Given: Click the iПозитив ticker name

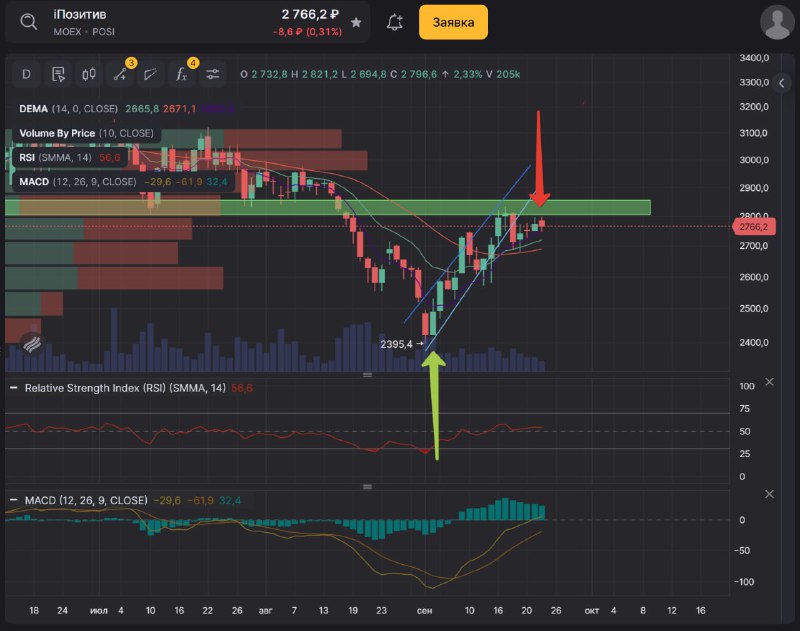Looking at the screenshot, I should (x=80, y=15).
